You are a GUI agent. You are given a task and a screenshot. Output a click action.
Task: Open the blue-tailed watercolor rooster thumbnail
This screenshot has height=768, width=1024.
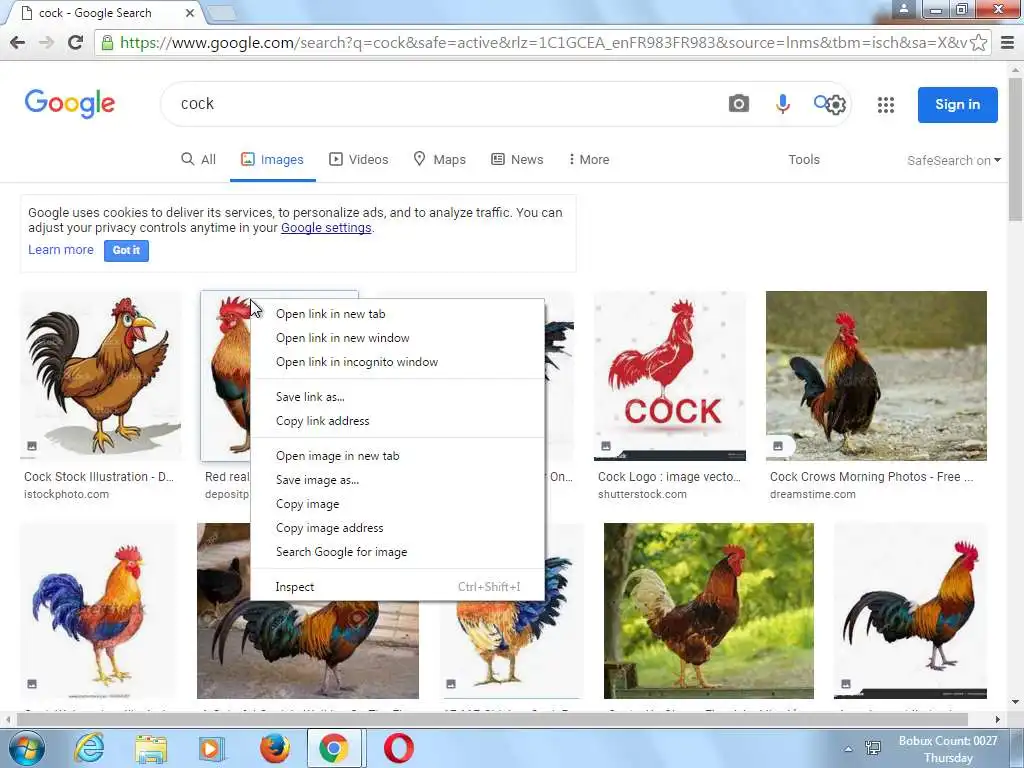click(x=98, y=611)
